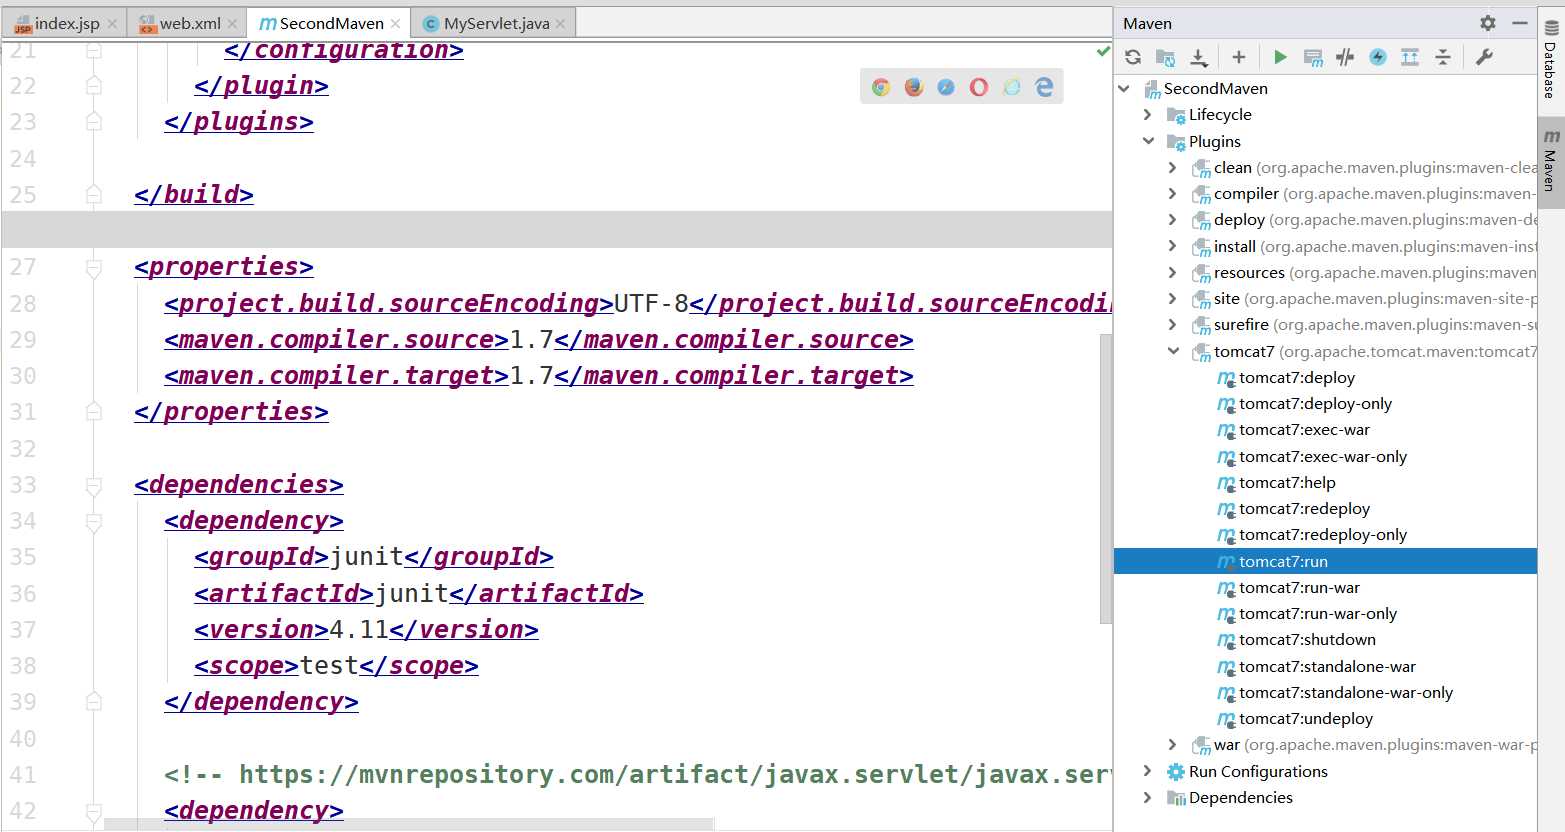
Task: Close the MyServlet.java tab
Action: click(x=560, y=24)
